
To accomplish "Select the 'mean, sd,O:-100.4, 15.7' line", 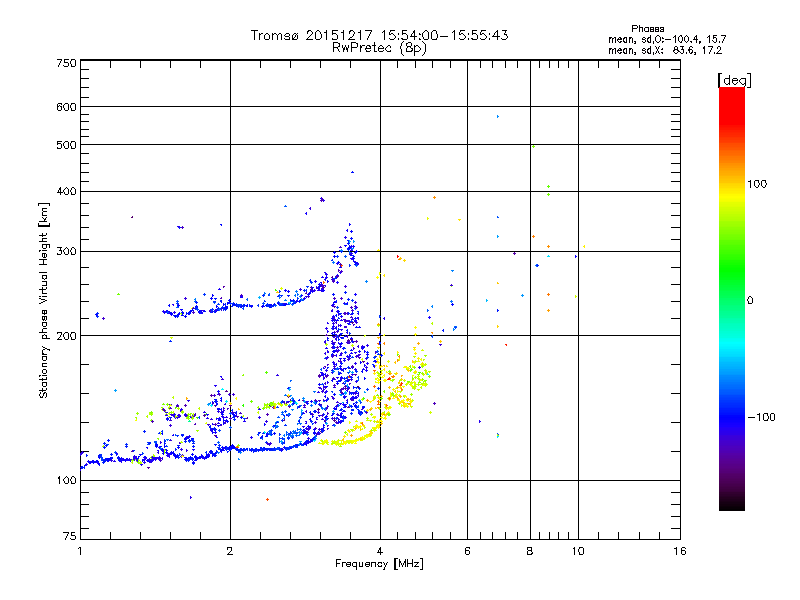I will (667, 39).
